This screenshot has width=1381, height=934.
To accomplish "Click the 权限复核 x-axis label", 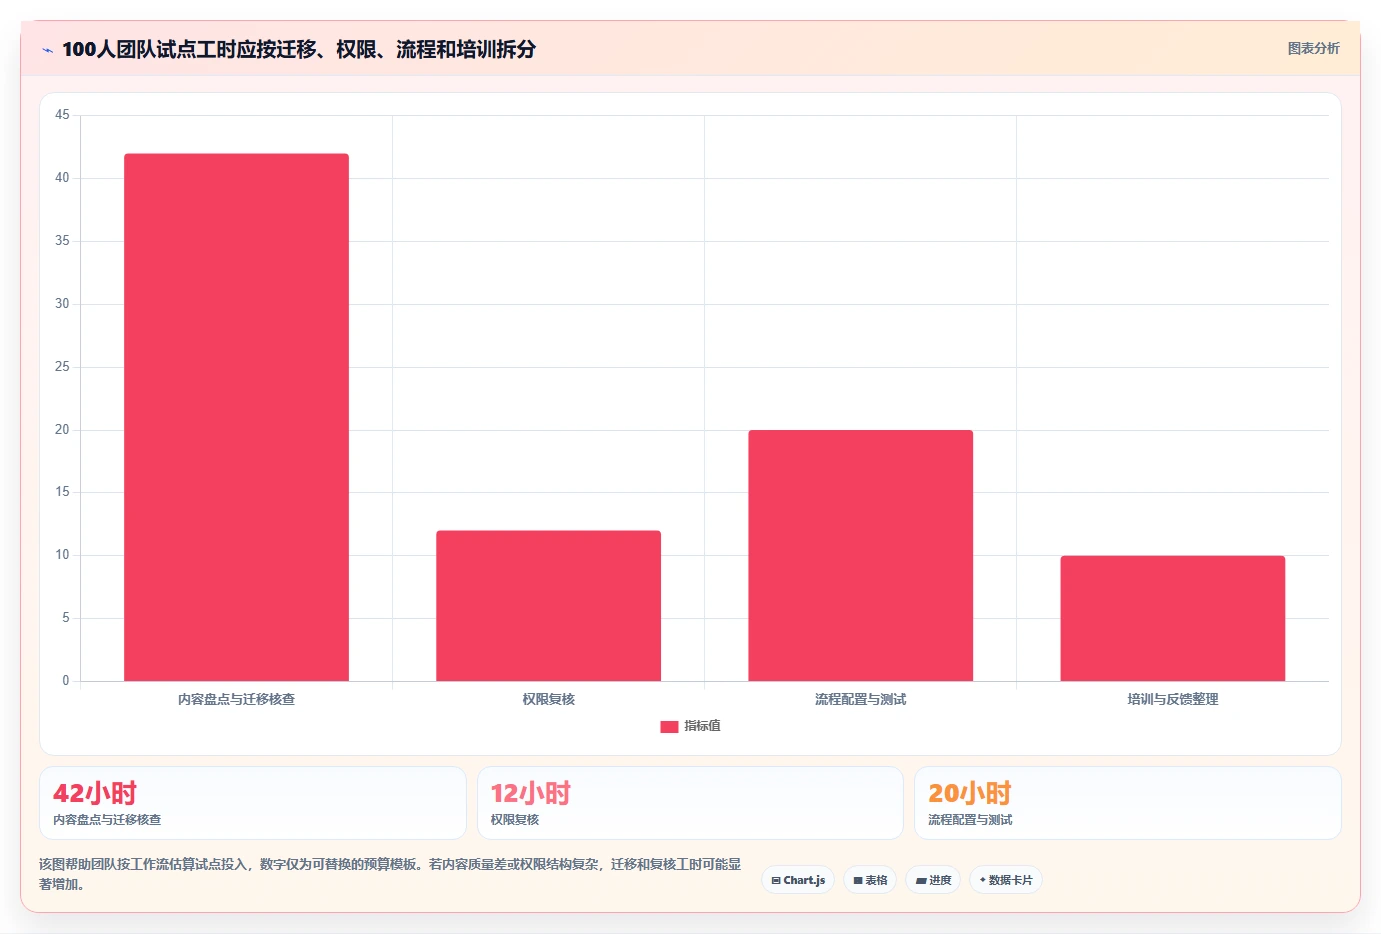I will coord(548,699).
